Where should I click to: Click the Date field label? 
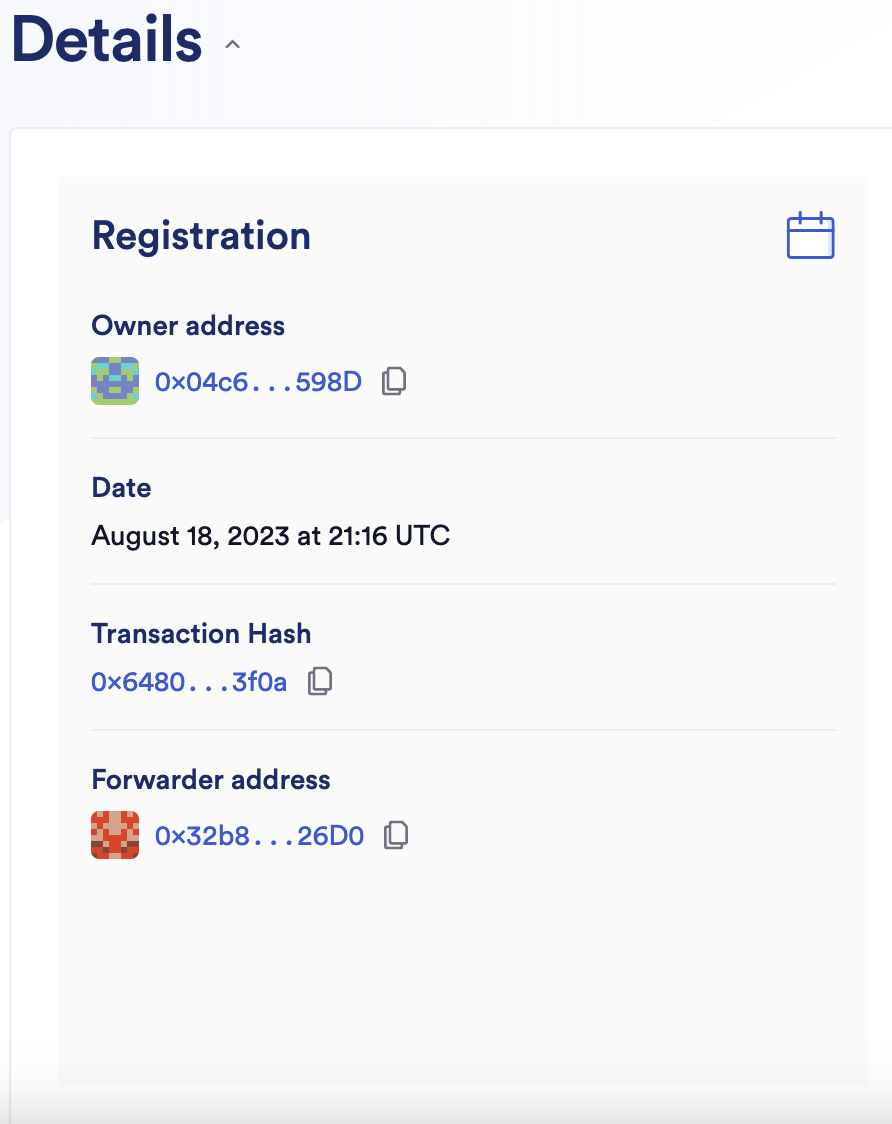click(121, 488)
